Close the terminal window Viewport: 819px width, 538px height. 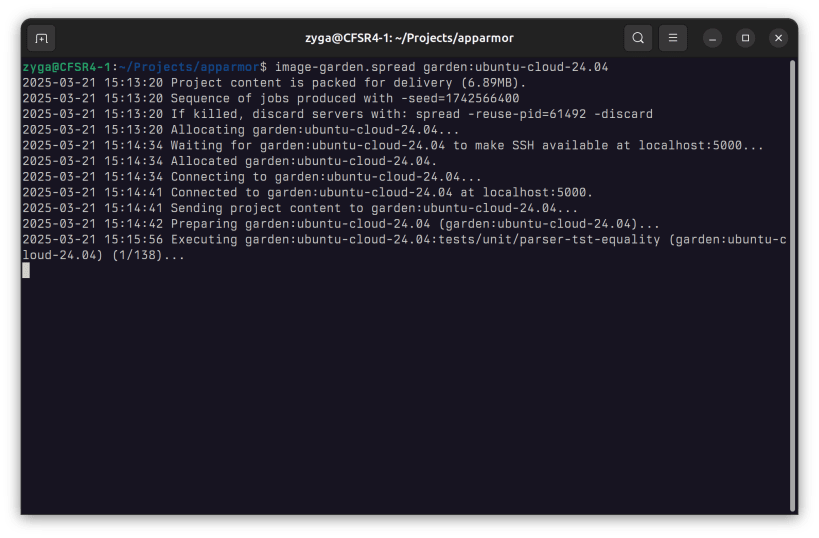click(x=778, y=38)
